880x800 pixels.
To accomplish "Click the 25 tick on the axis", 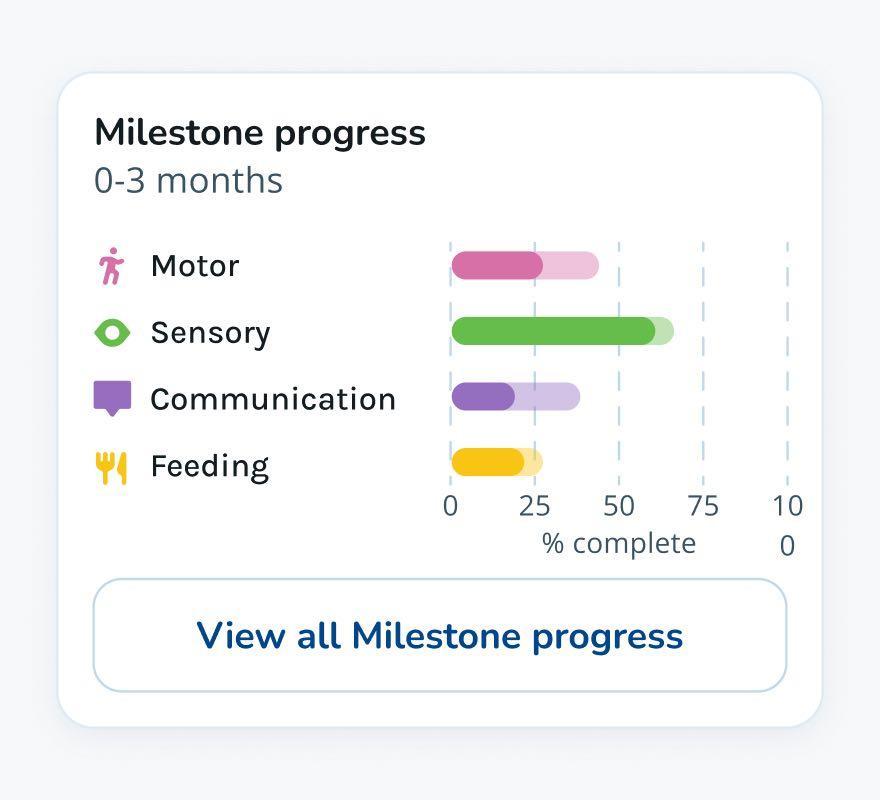I will pos(534,506).
